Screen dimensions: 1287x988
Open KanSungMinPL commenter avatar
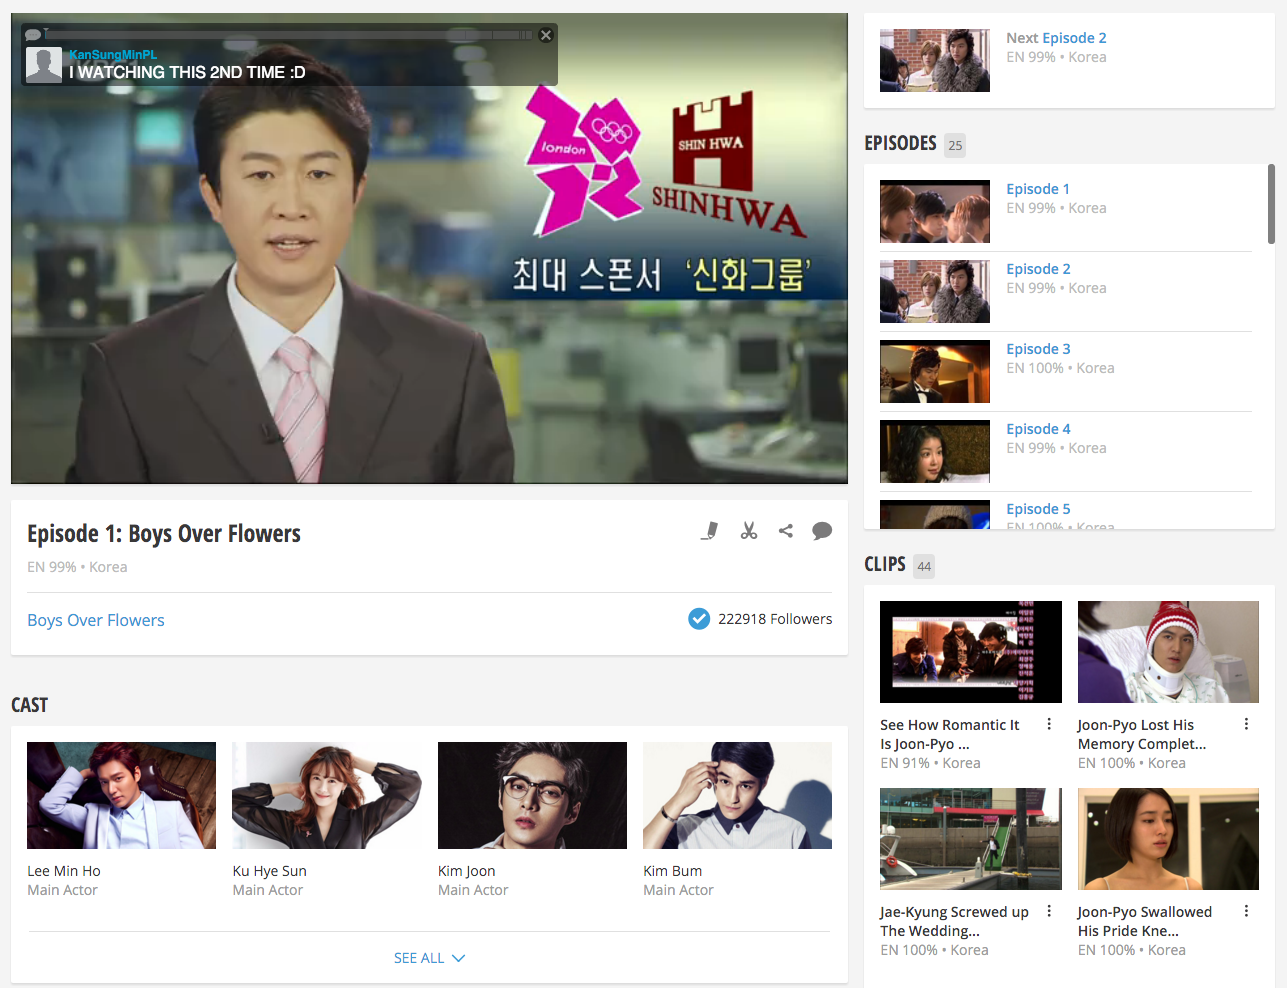coord(44,65)
